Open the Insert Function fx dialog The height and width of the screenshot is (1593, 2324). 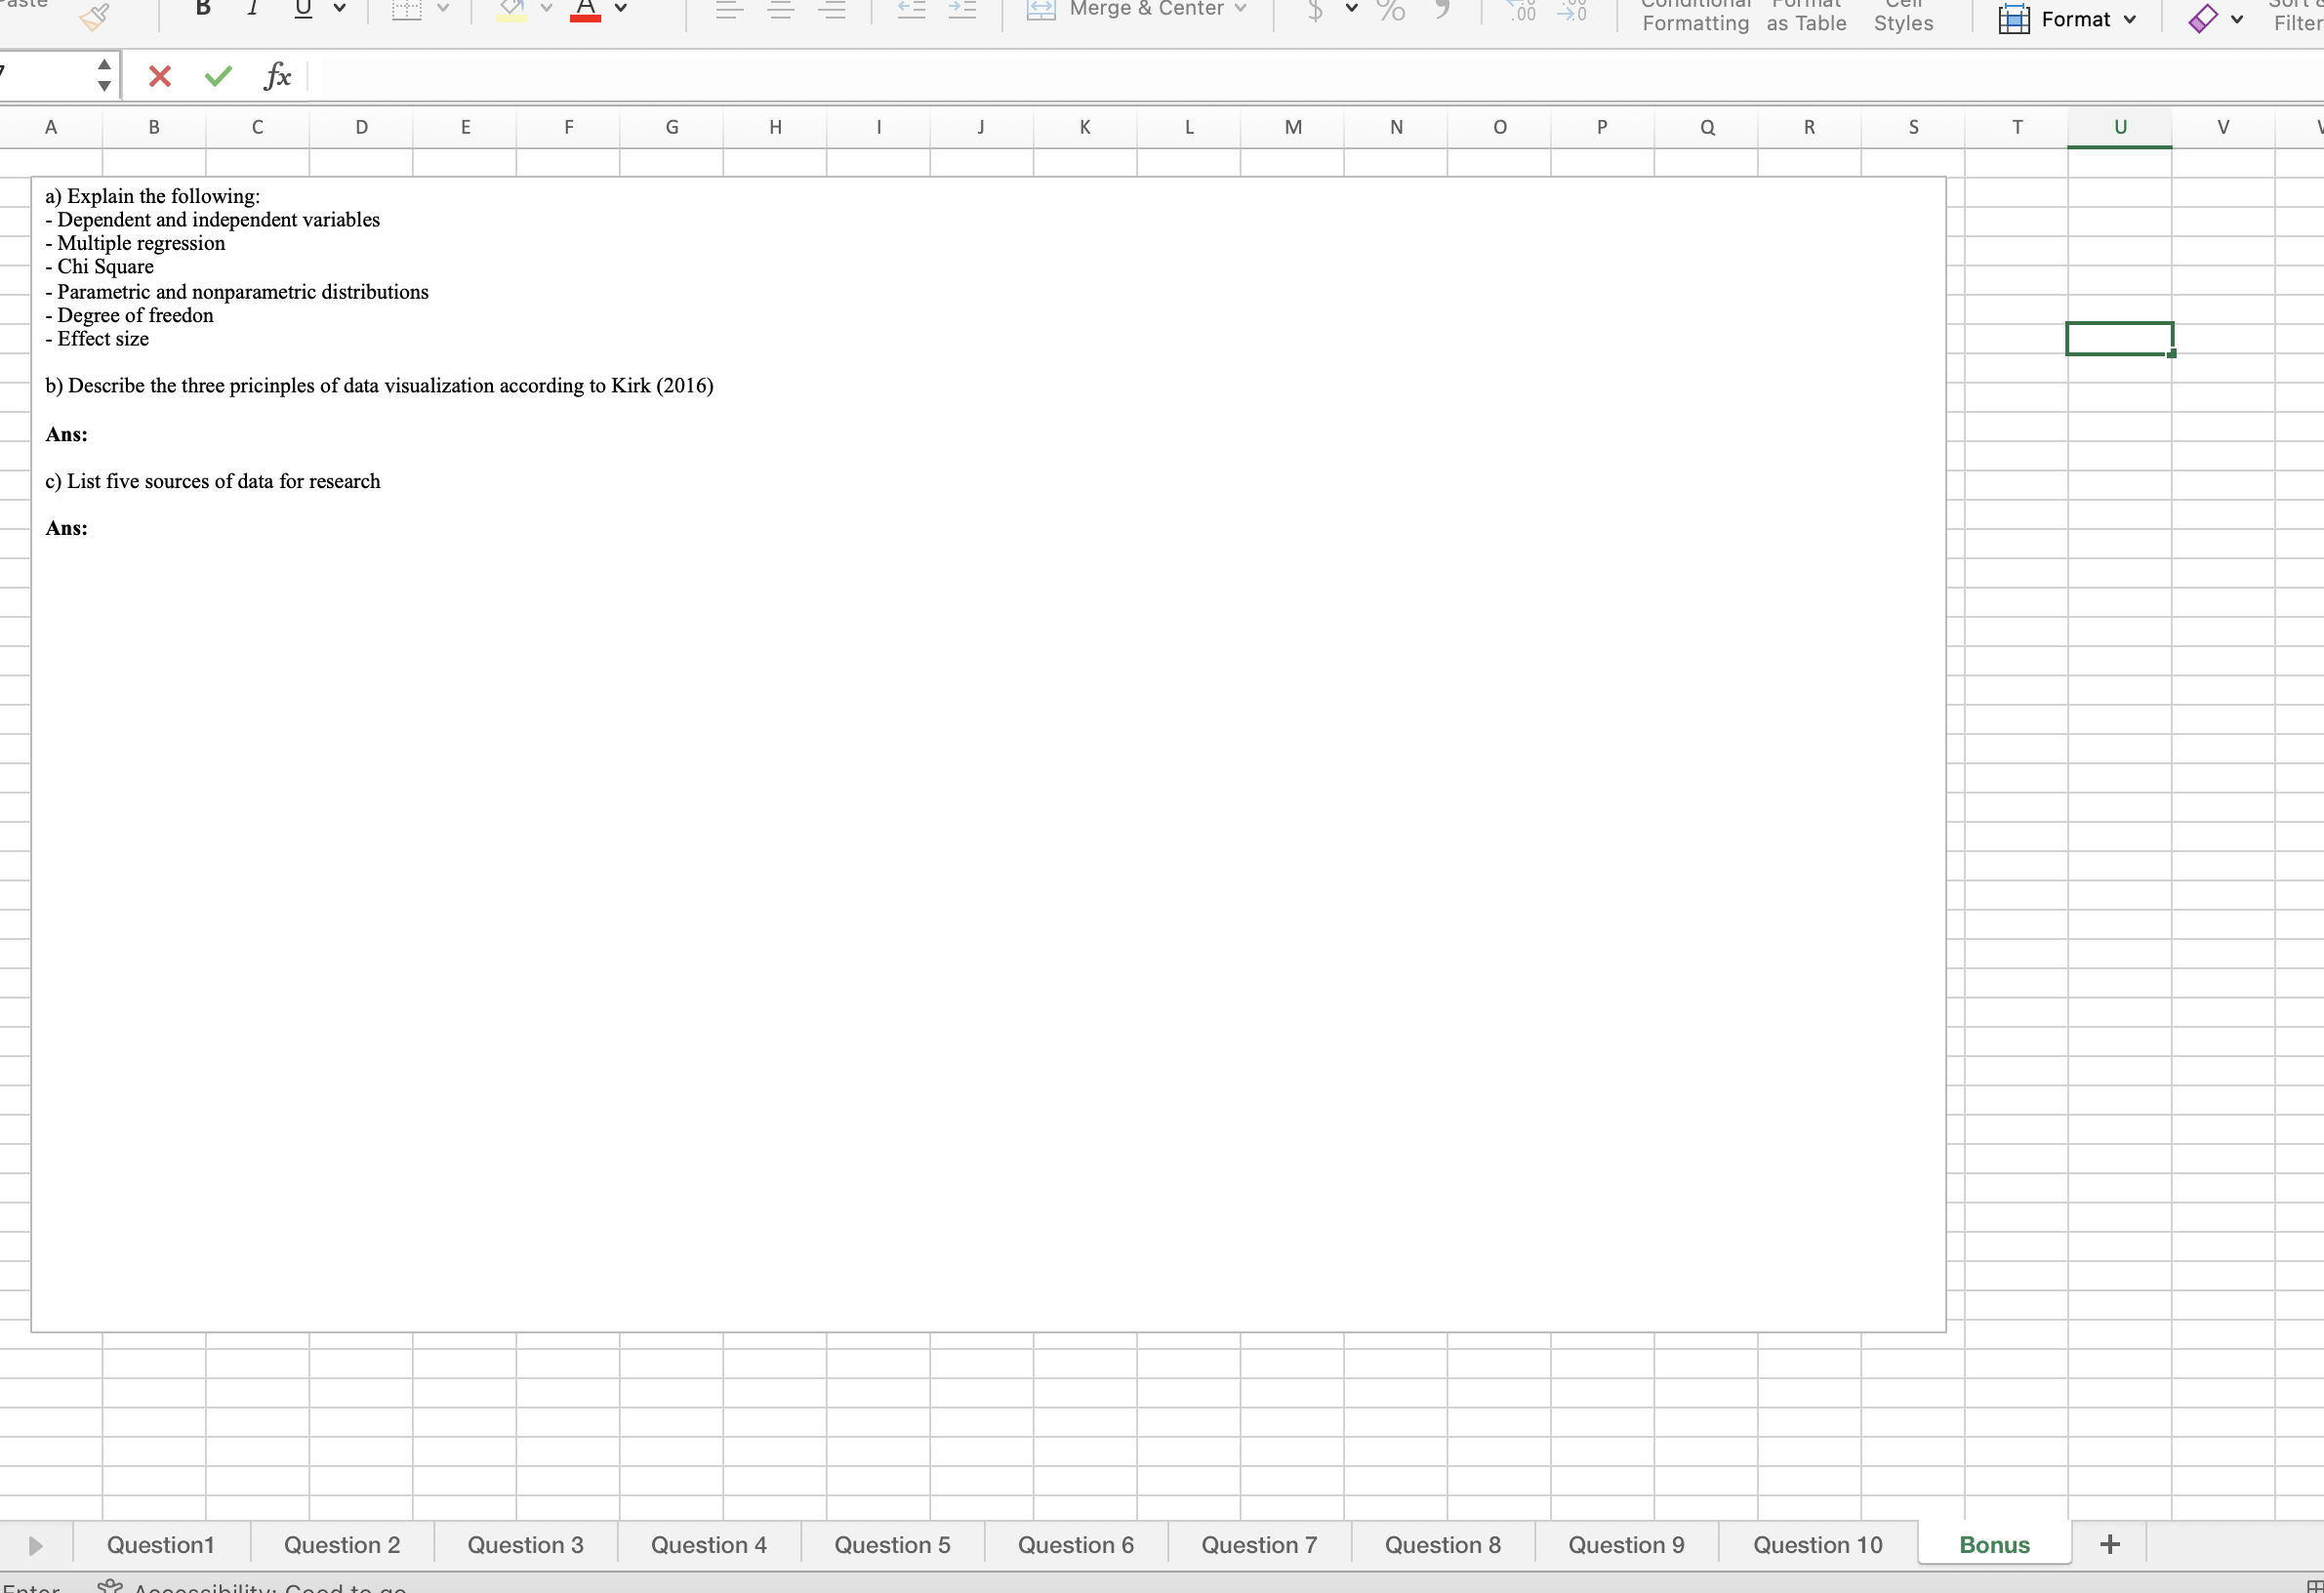click(277, 75)
